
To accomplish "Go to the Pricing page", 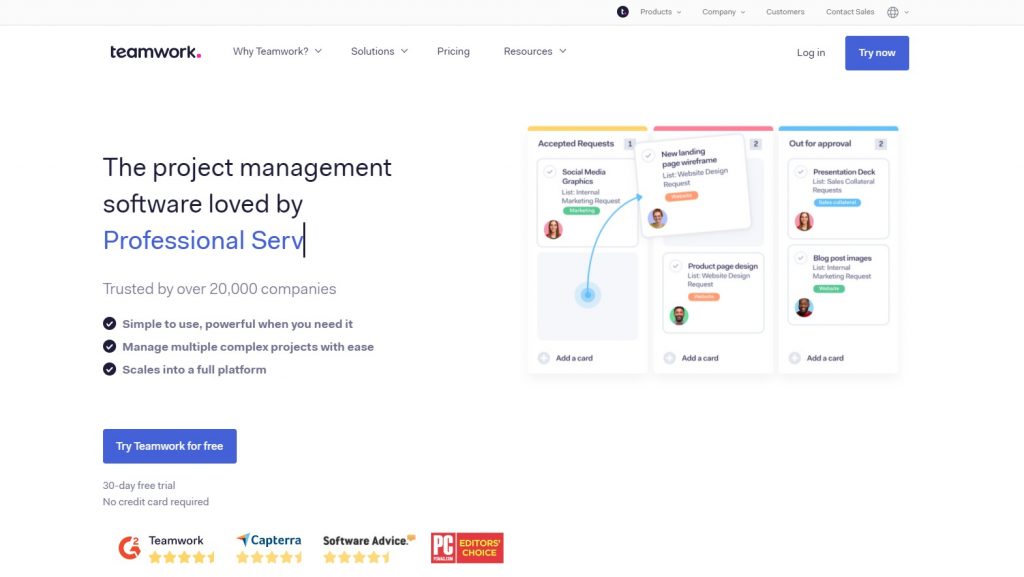I will [x=453, y=51].
